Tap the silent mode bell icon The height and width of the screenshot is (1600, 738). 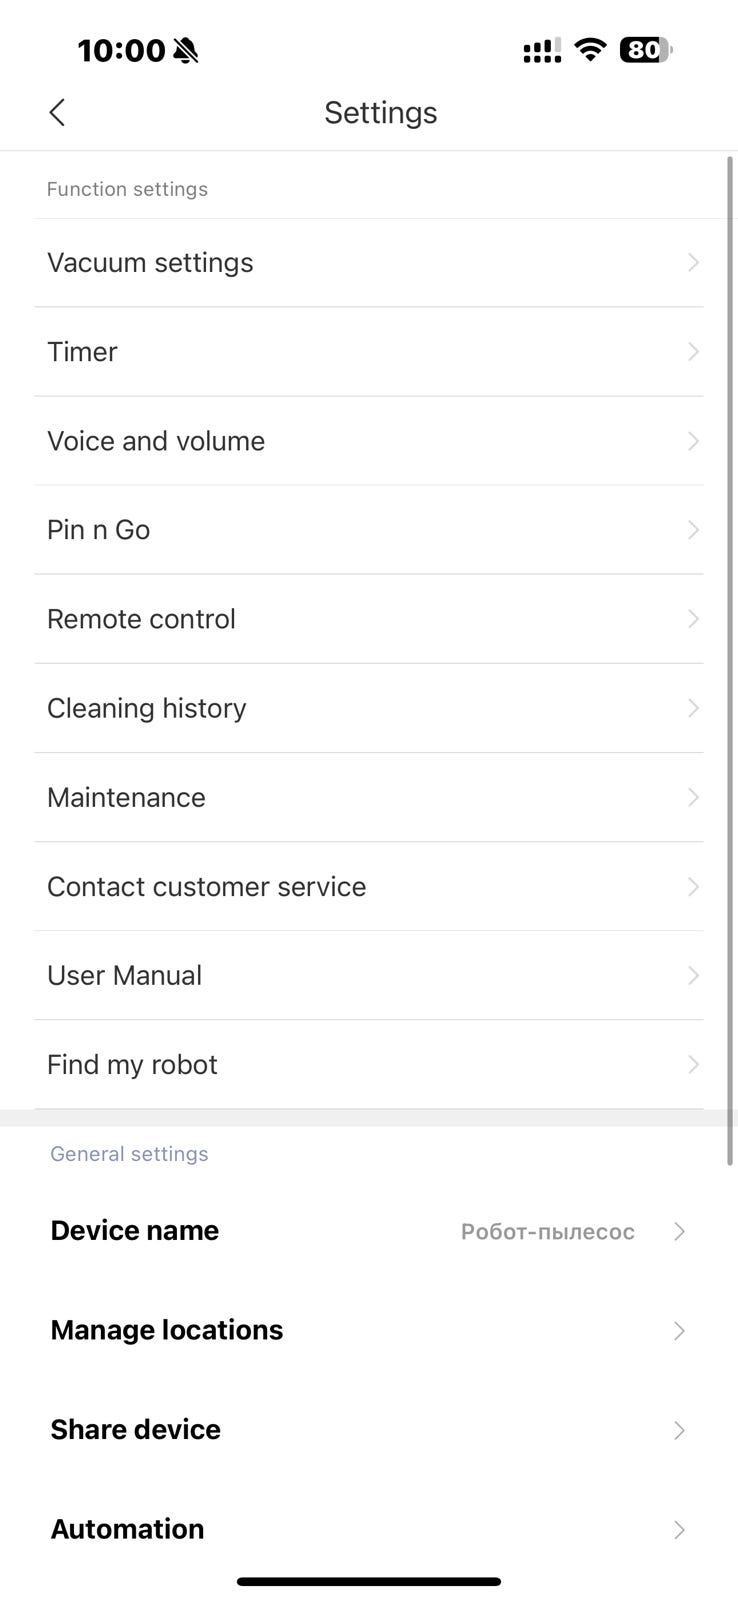[x=186, y=50]
